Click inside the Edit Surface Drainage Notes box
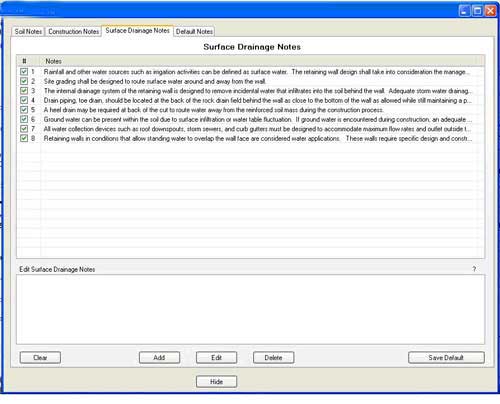 [250, 310]
